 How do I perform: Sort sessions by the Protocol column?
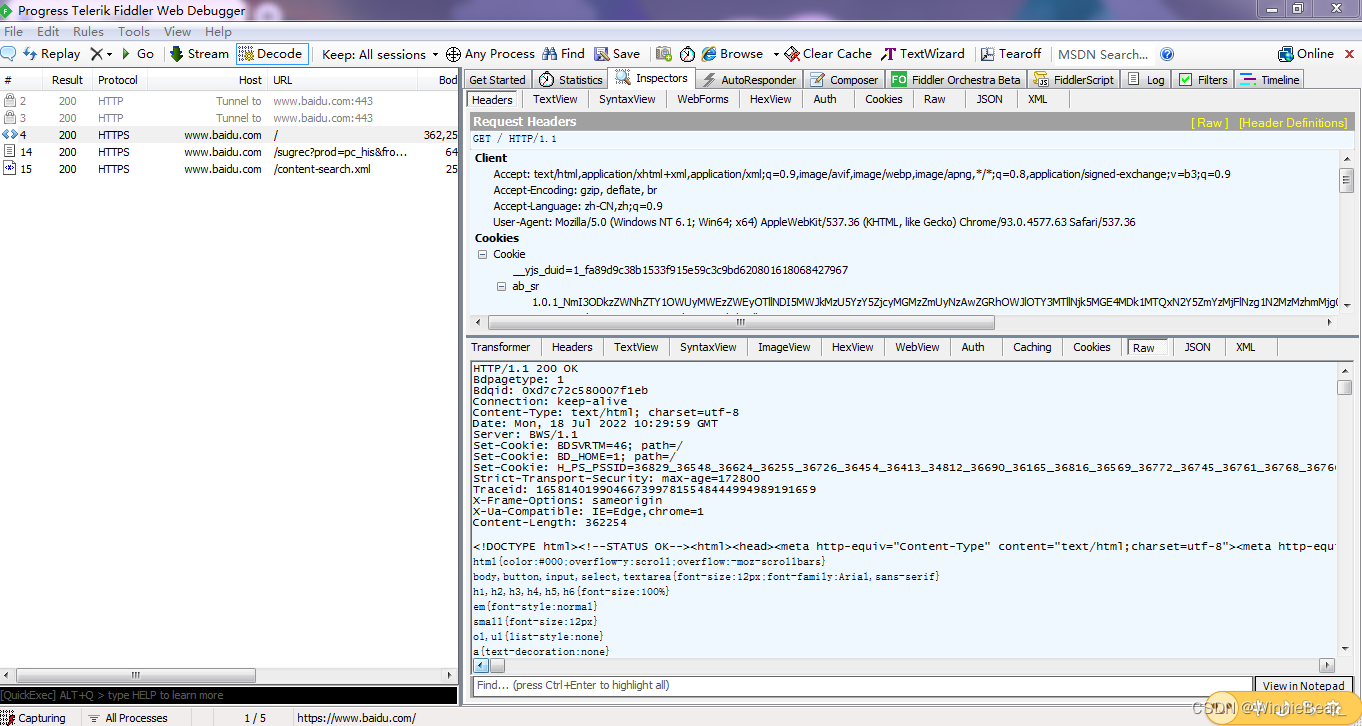(x=118, y=80)
